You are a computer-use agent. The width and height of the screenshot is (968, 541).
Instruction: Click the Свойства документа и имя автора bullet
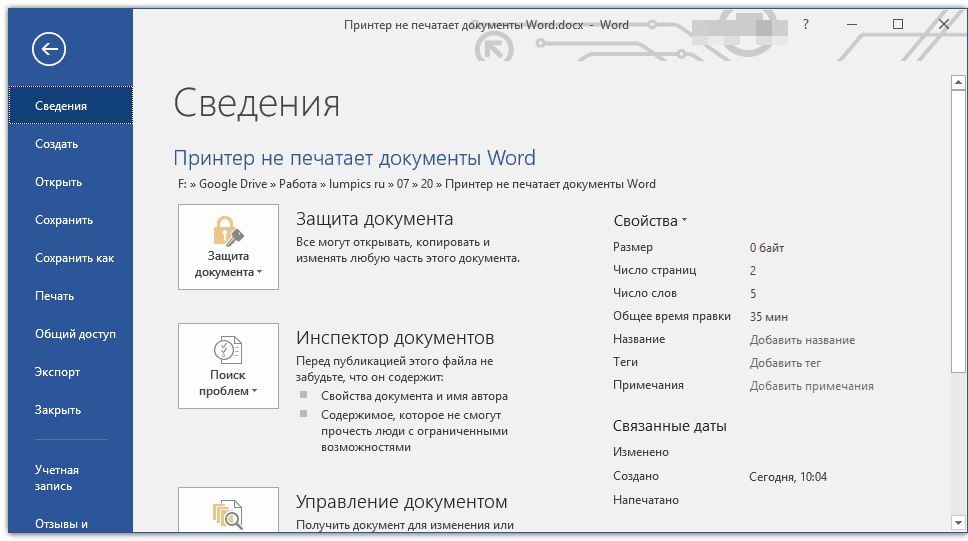pyautogui.click(x=414, y=396)
